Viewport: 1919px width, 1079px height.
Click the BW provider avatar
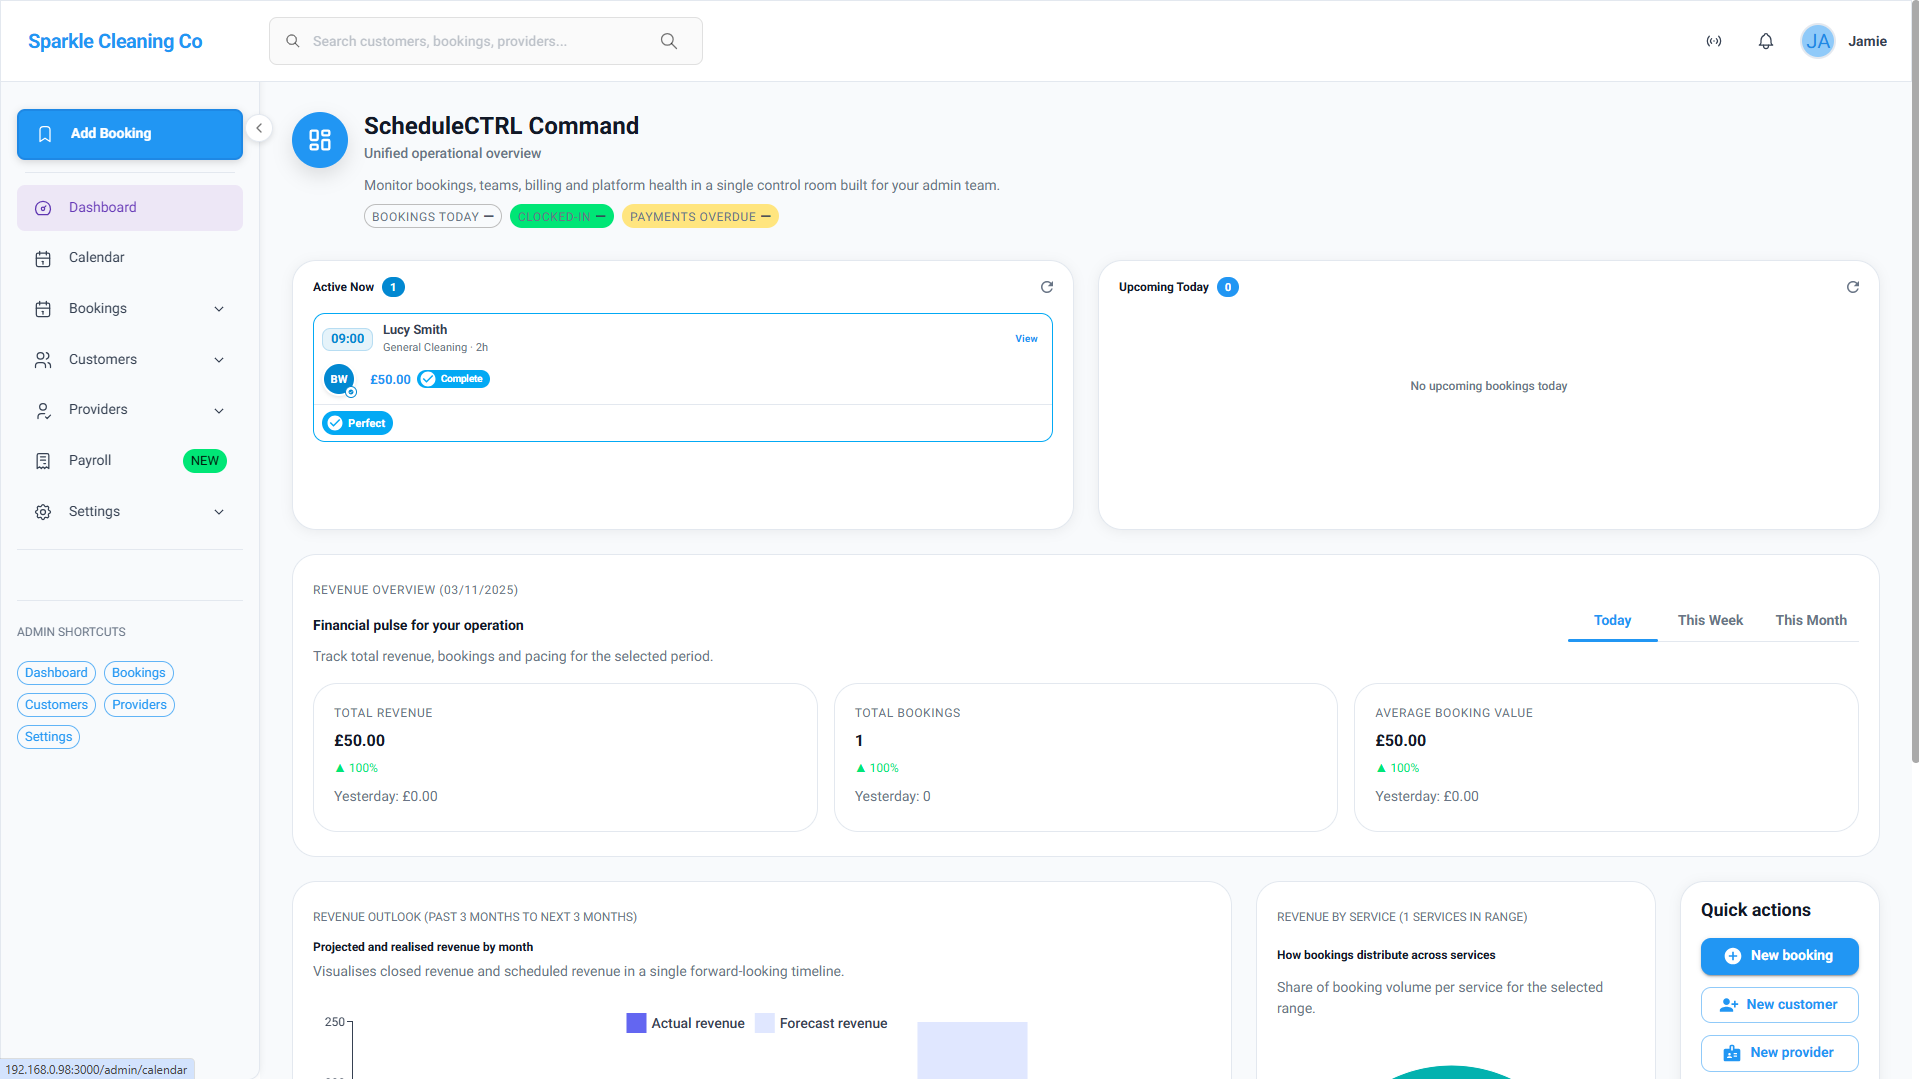tap(339, 379)
